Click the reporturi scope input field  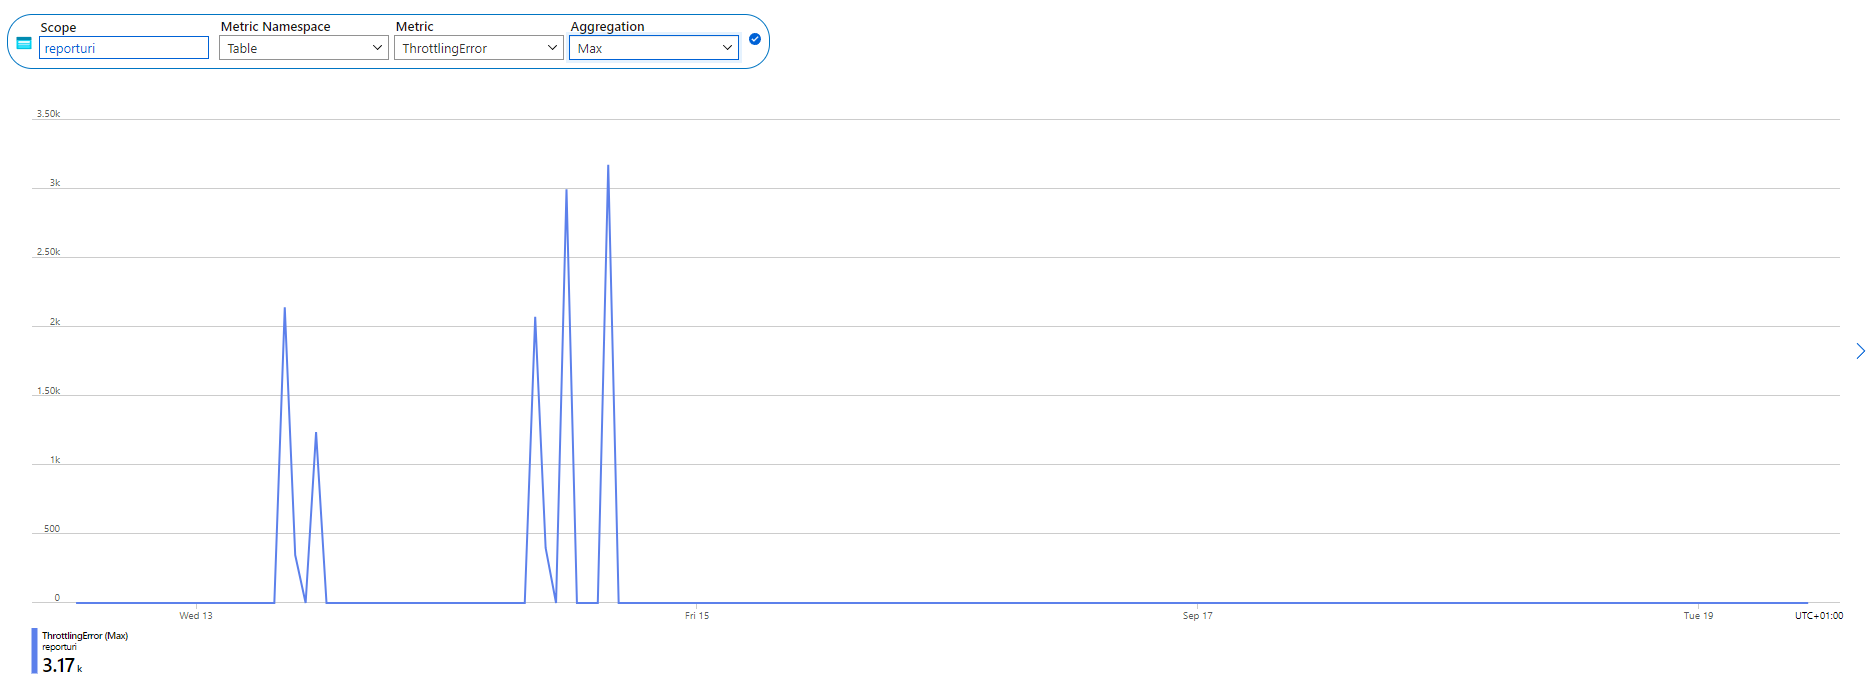tap(124, 48)
